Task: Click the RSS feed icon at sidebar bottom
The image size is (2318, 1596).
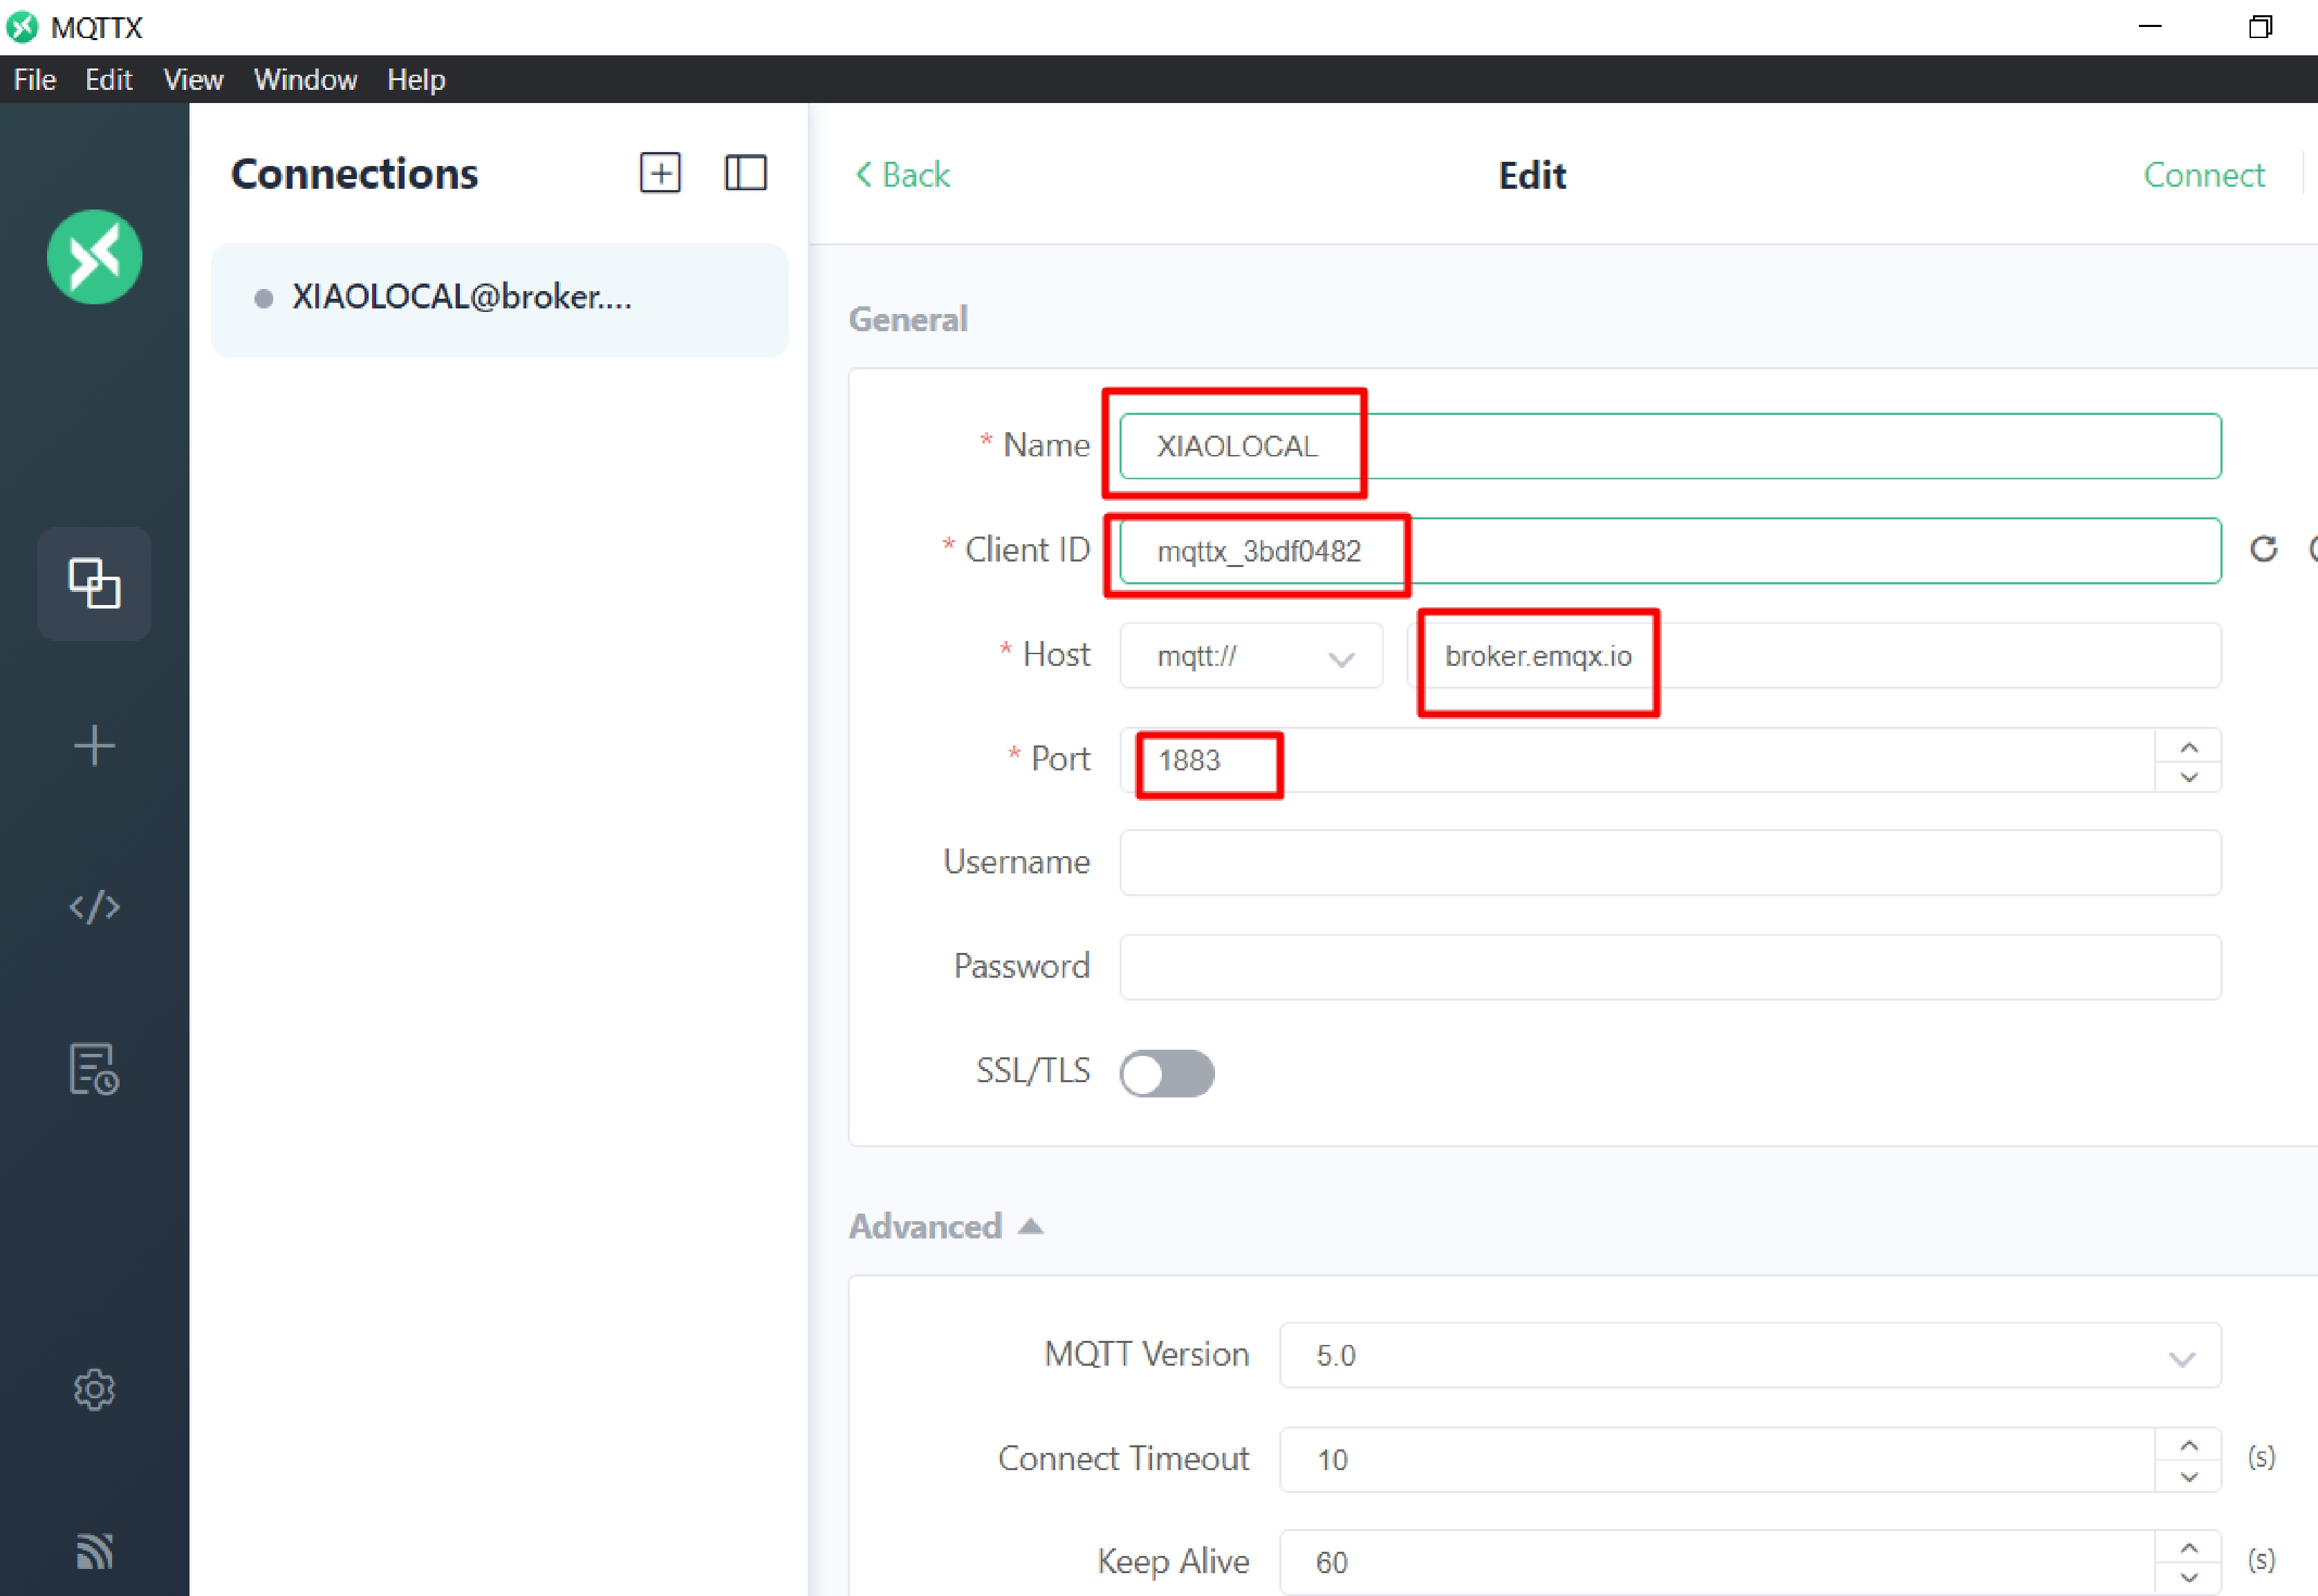Action: 95,1551
